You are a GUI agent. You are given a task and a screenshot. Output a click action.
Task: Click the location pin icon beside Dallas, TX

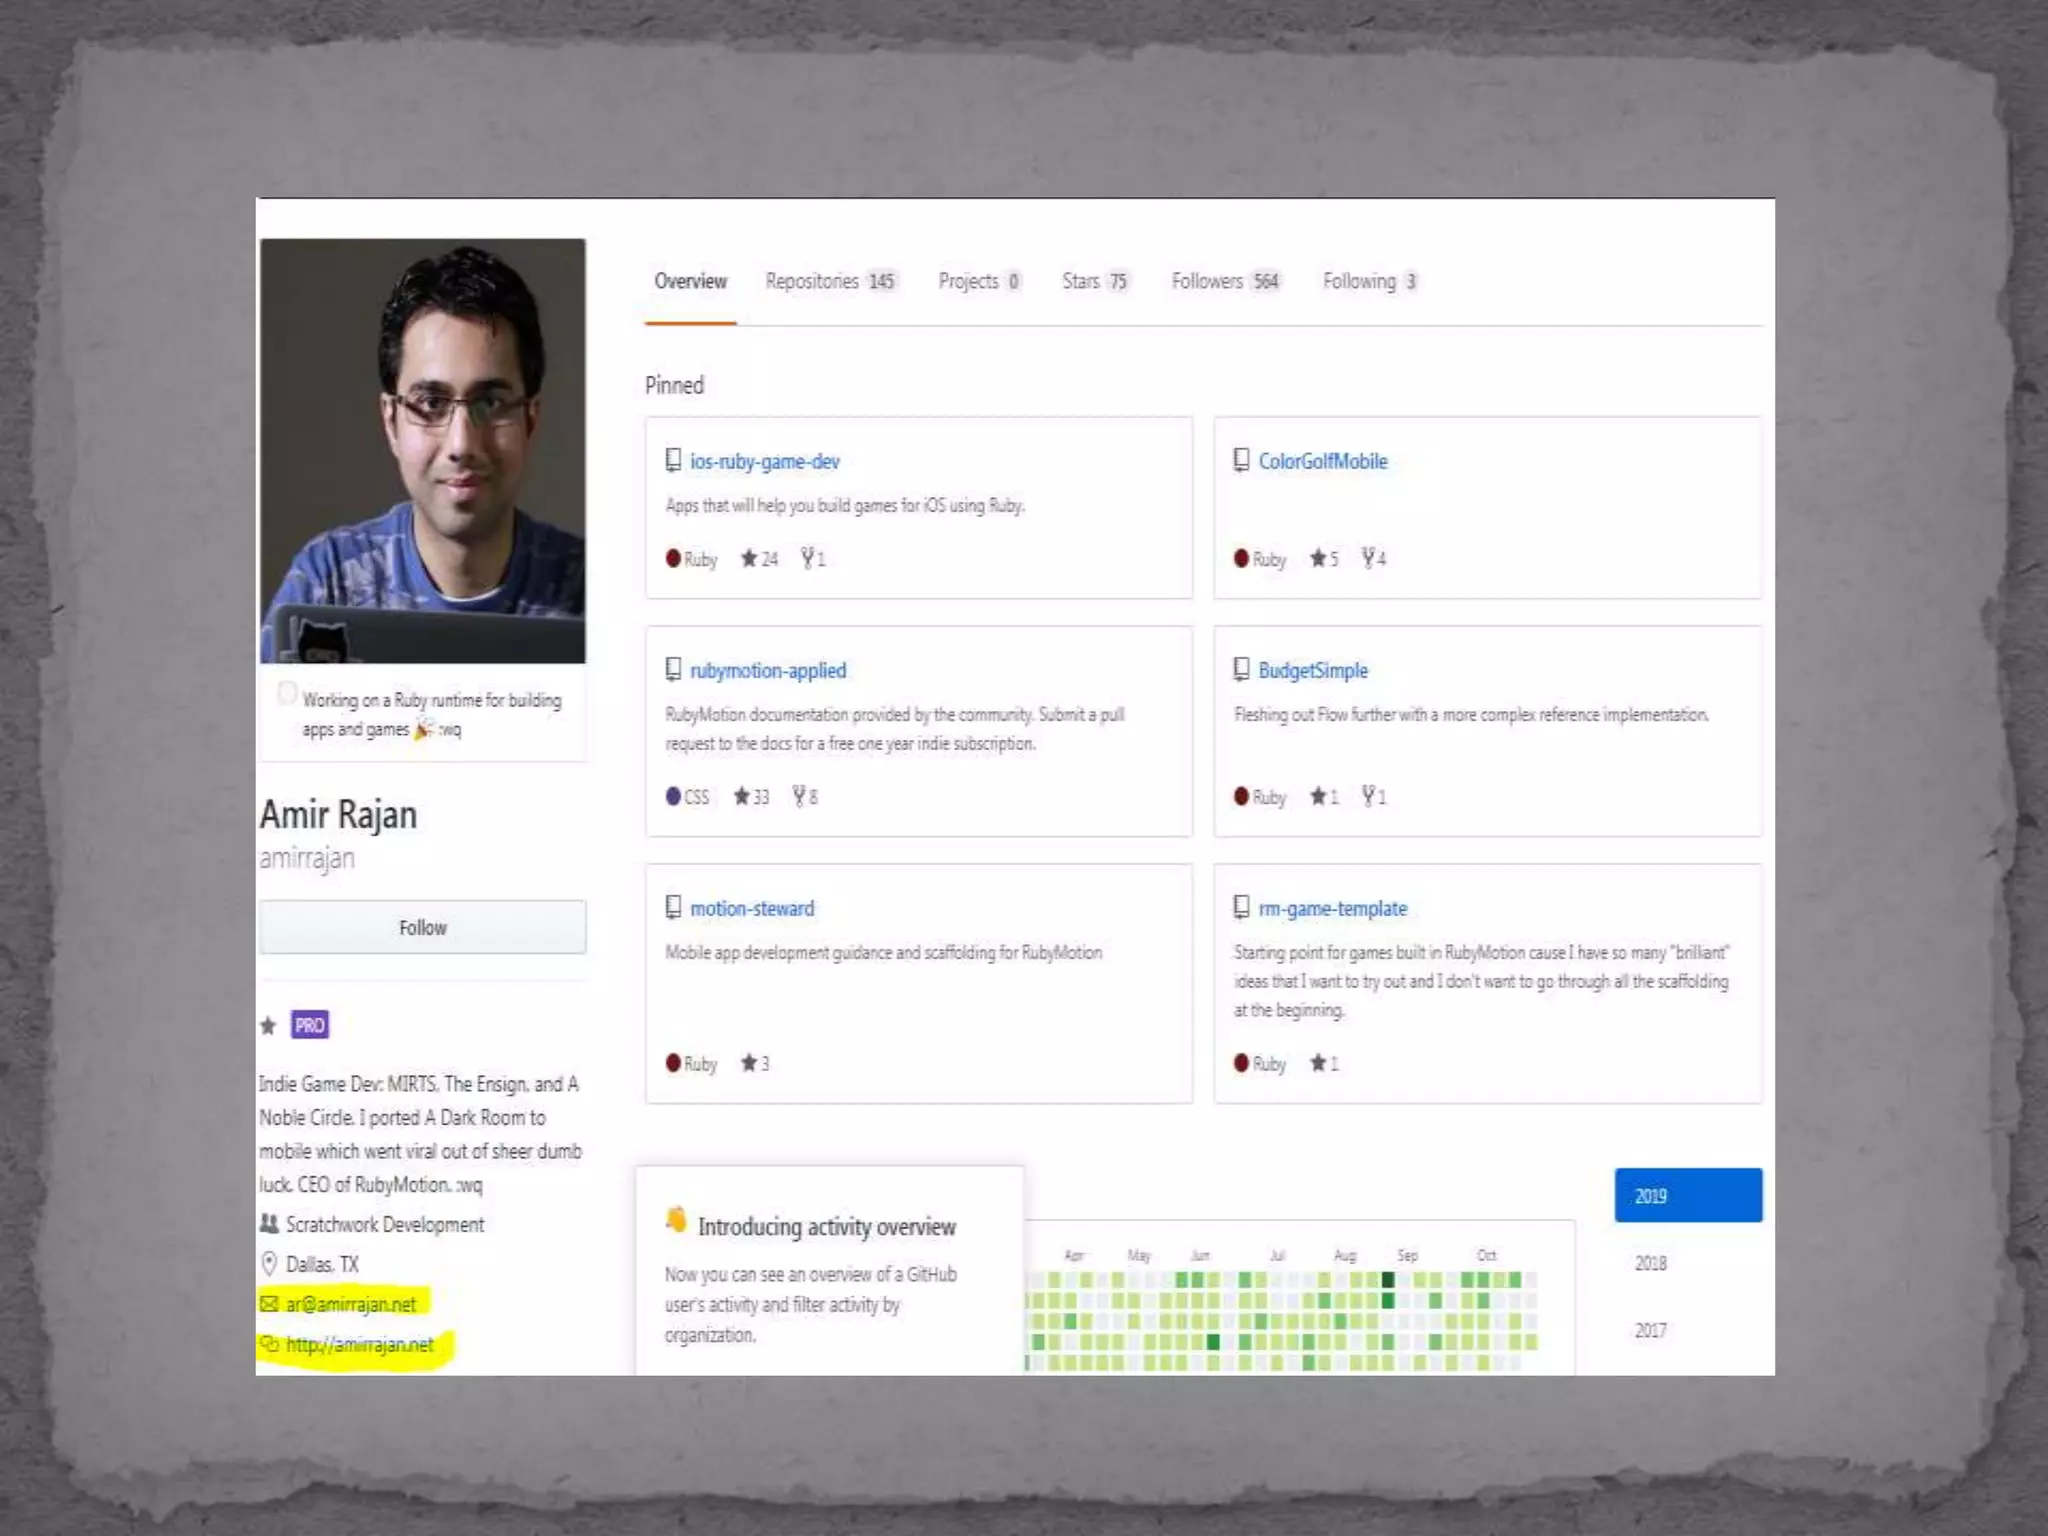click(x=269, y=1264)
